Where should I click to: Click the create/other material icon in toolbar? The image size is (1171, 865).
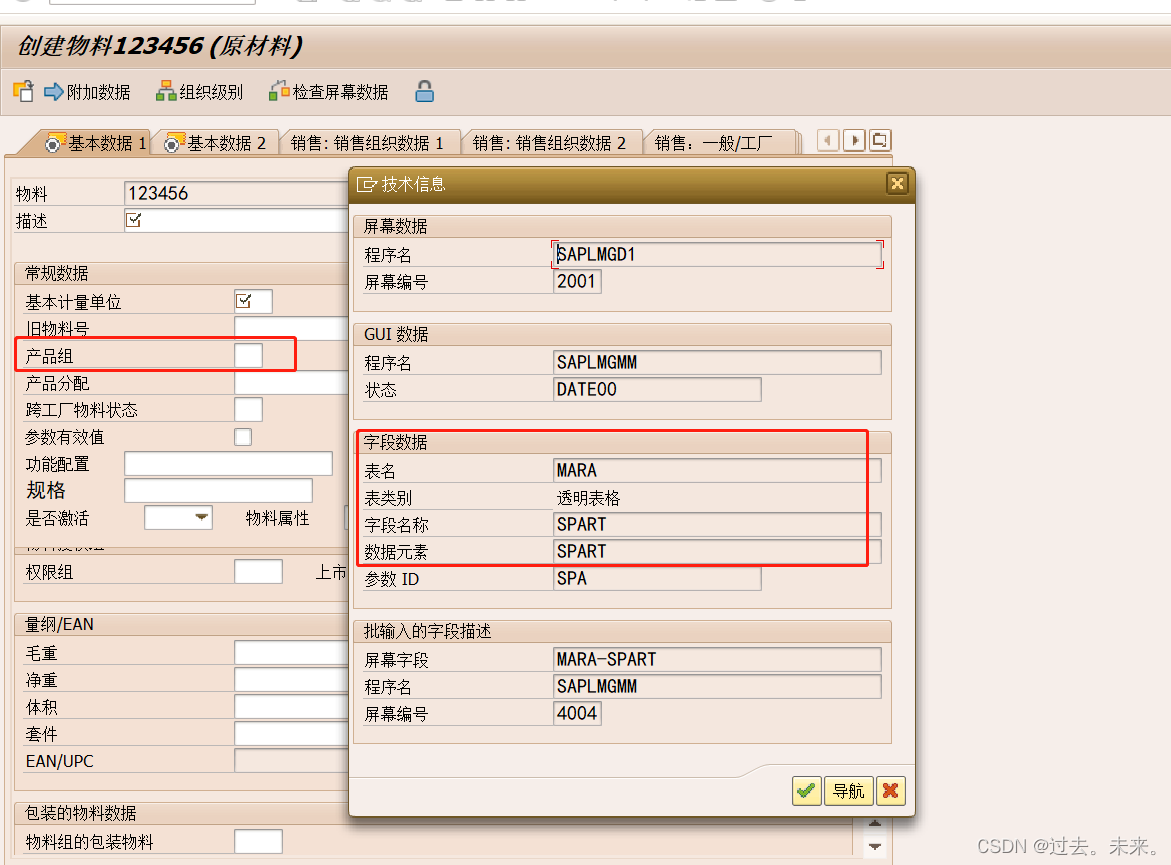tap(23, 91)
